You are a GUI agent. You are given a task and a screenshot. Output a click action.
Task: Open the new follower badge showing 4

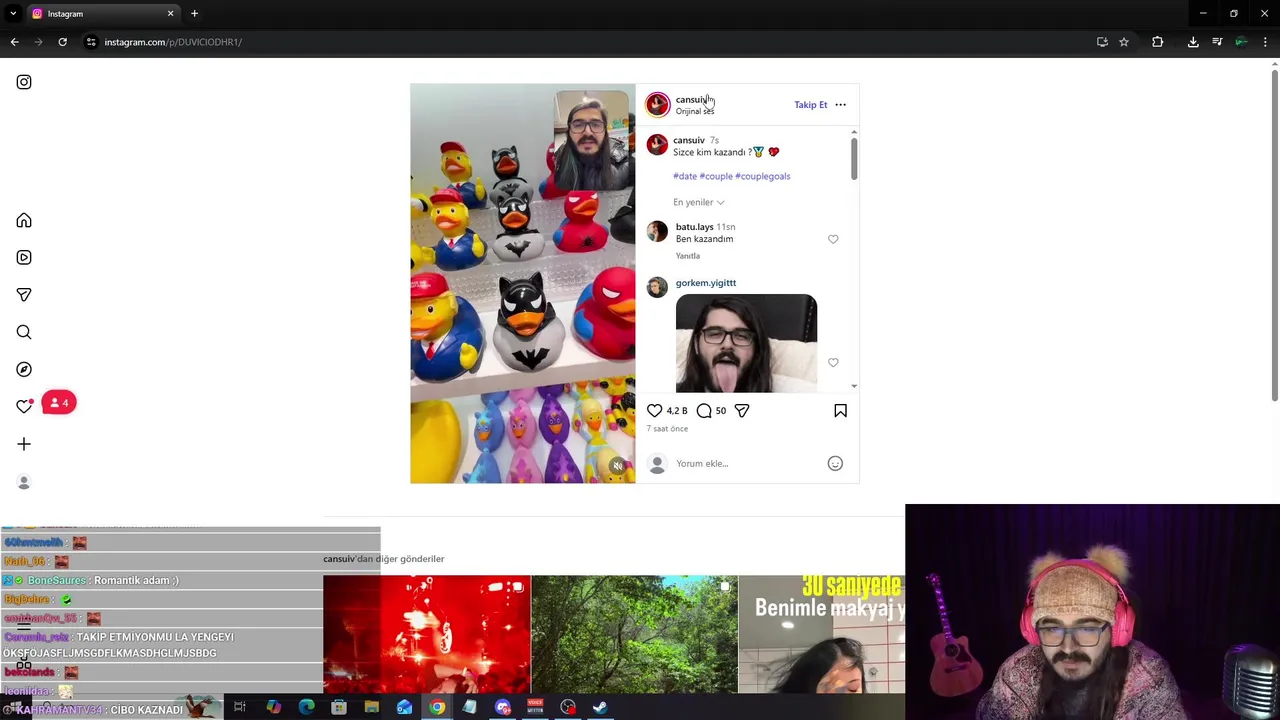[x=59, y=403]
